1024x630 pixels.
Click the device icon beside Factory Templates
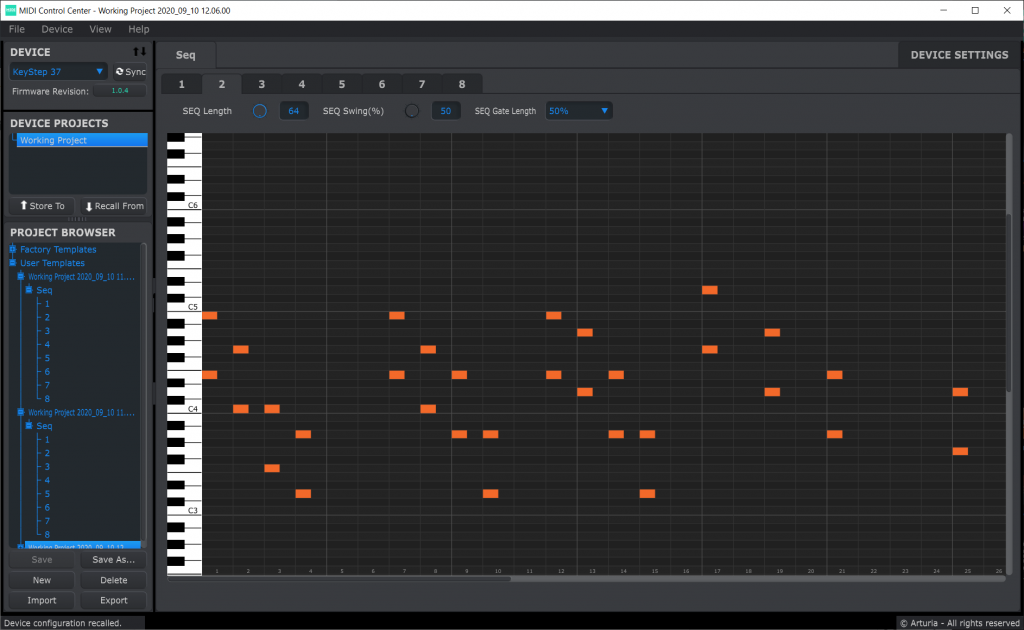click(13, 249)
